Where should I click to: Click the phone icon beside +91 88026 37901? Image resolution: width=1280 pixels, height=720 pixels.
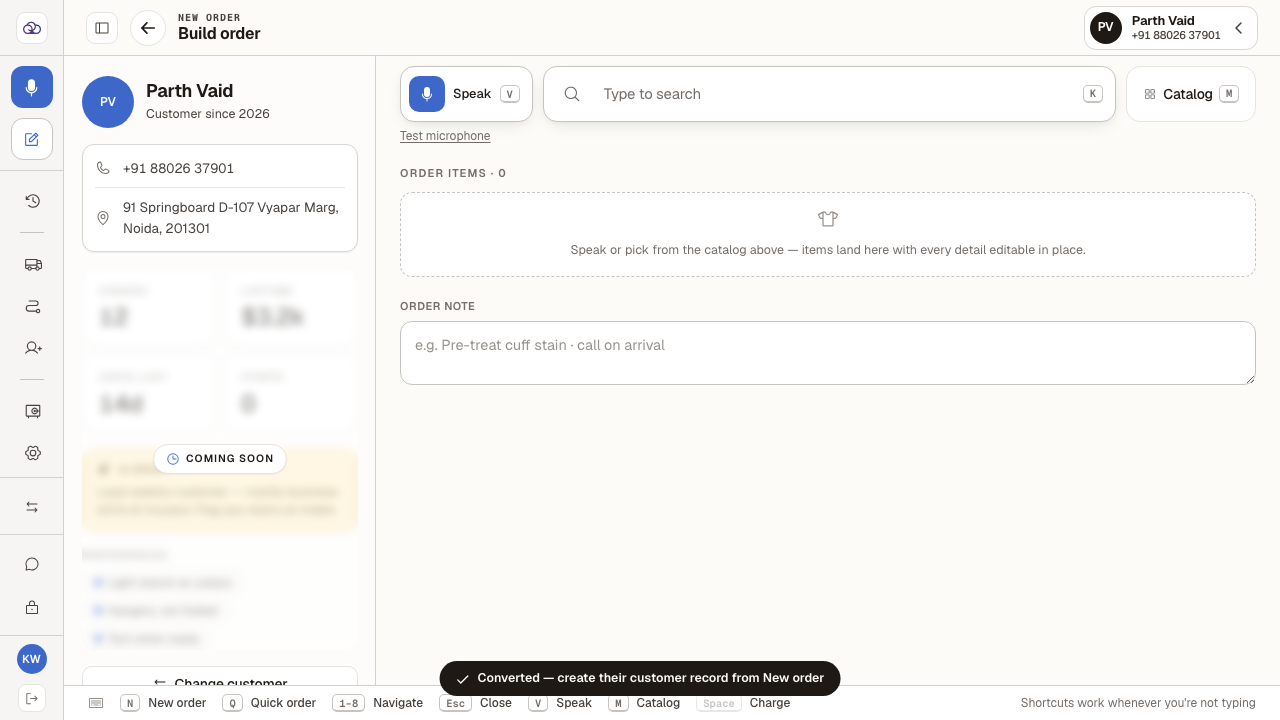pos(103,168)
